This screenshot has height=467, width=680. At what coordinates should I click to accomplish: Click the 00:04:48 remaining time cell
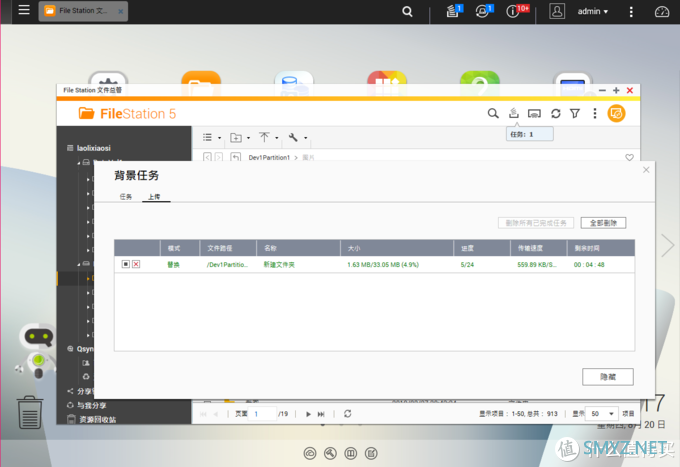[x=589, y=265]
